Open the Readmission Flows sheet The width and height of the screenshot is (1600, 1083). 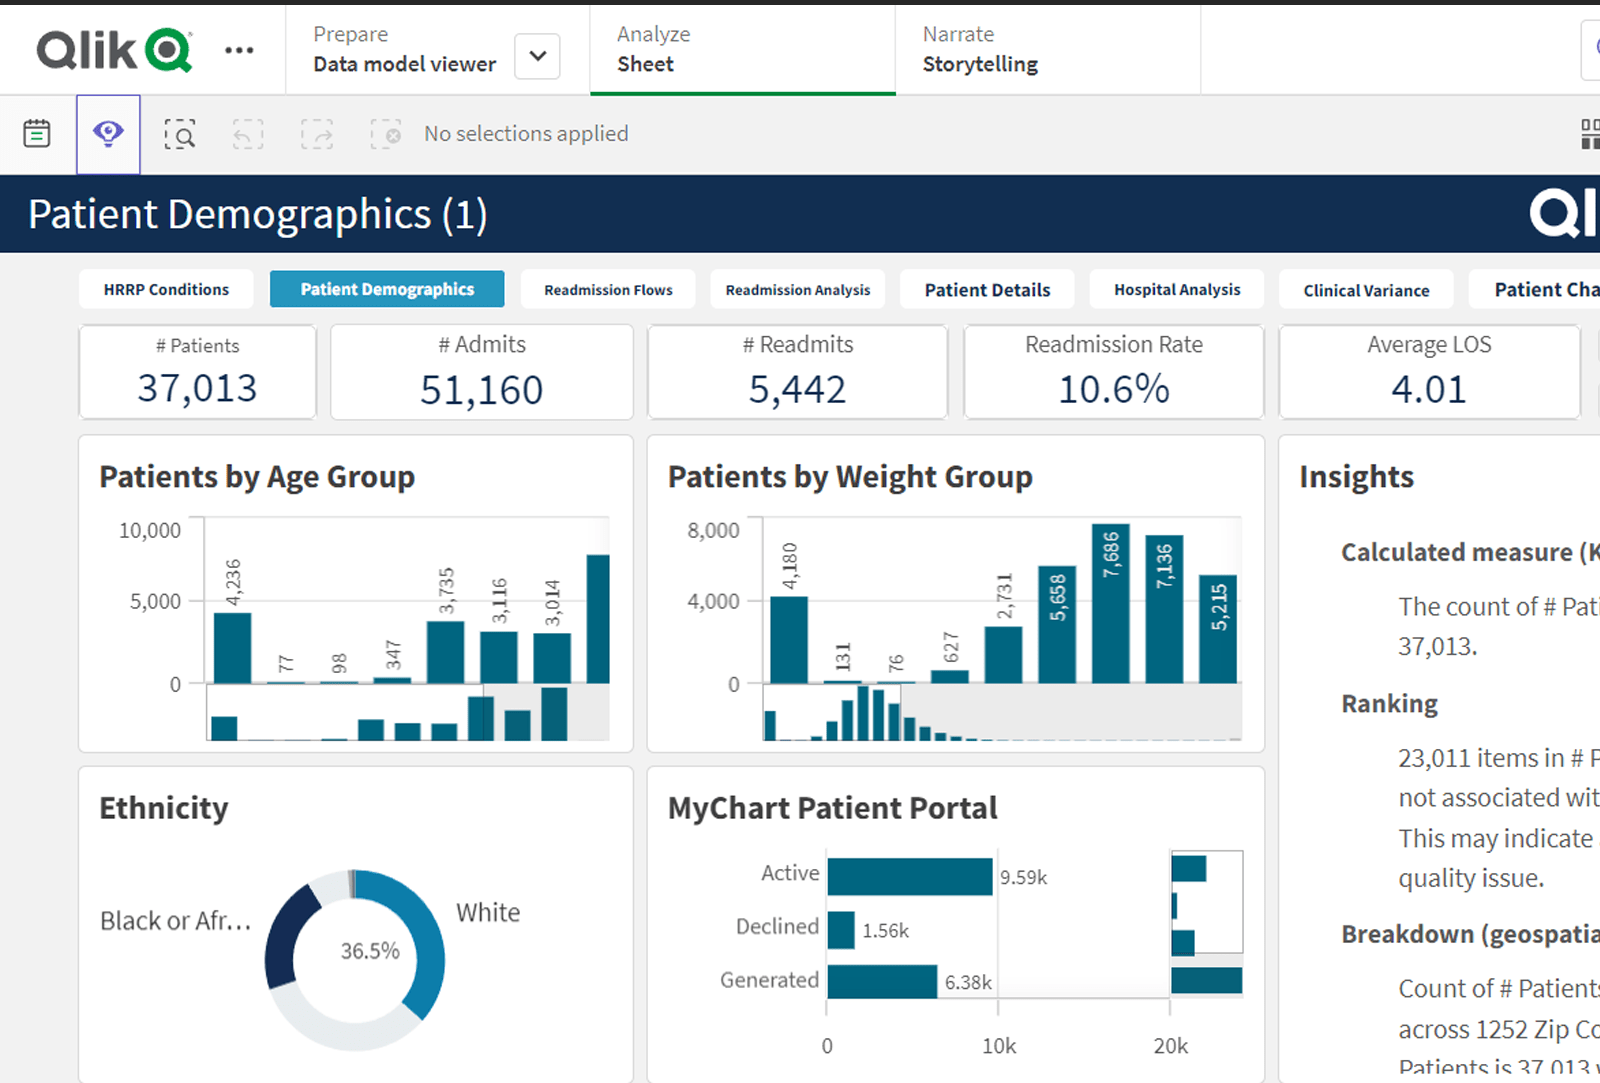coord(608,289)
